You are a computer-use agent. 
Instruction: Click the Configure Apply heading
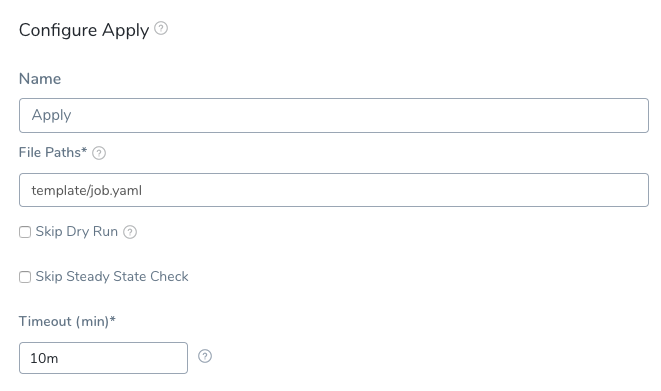(x=84, y=30)
